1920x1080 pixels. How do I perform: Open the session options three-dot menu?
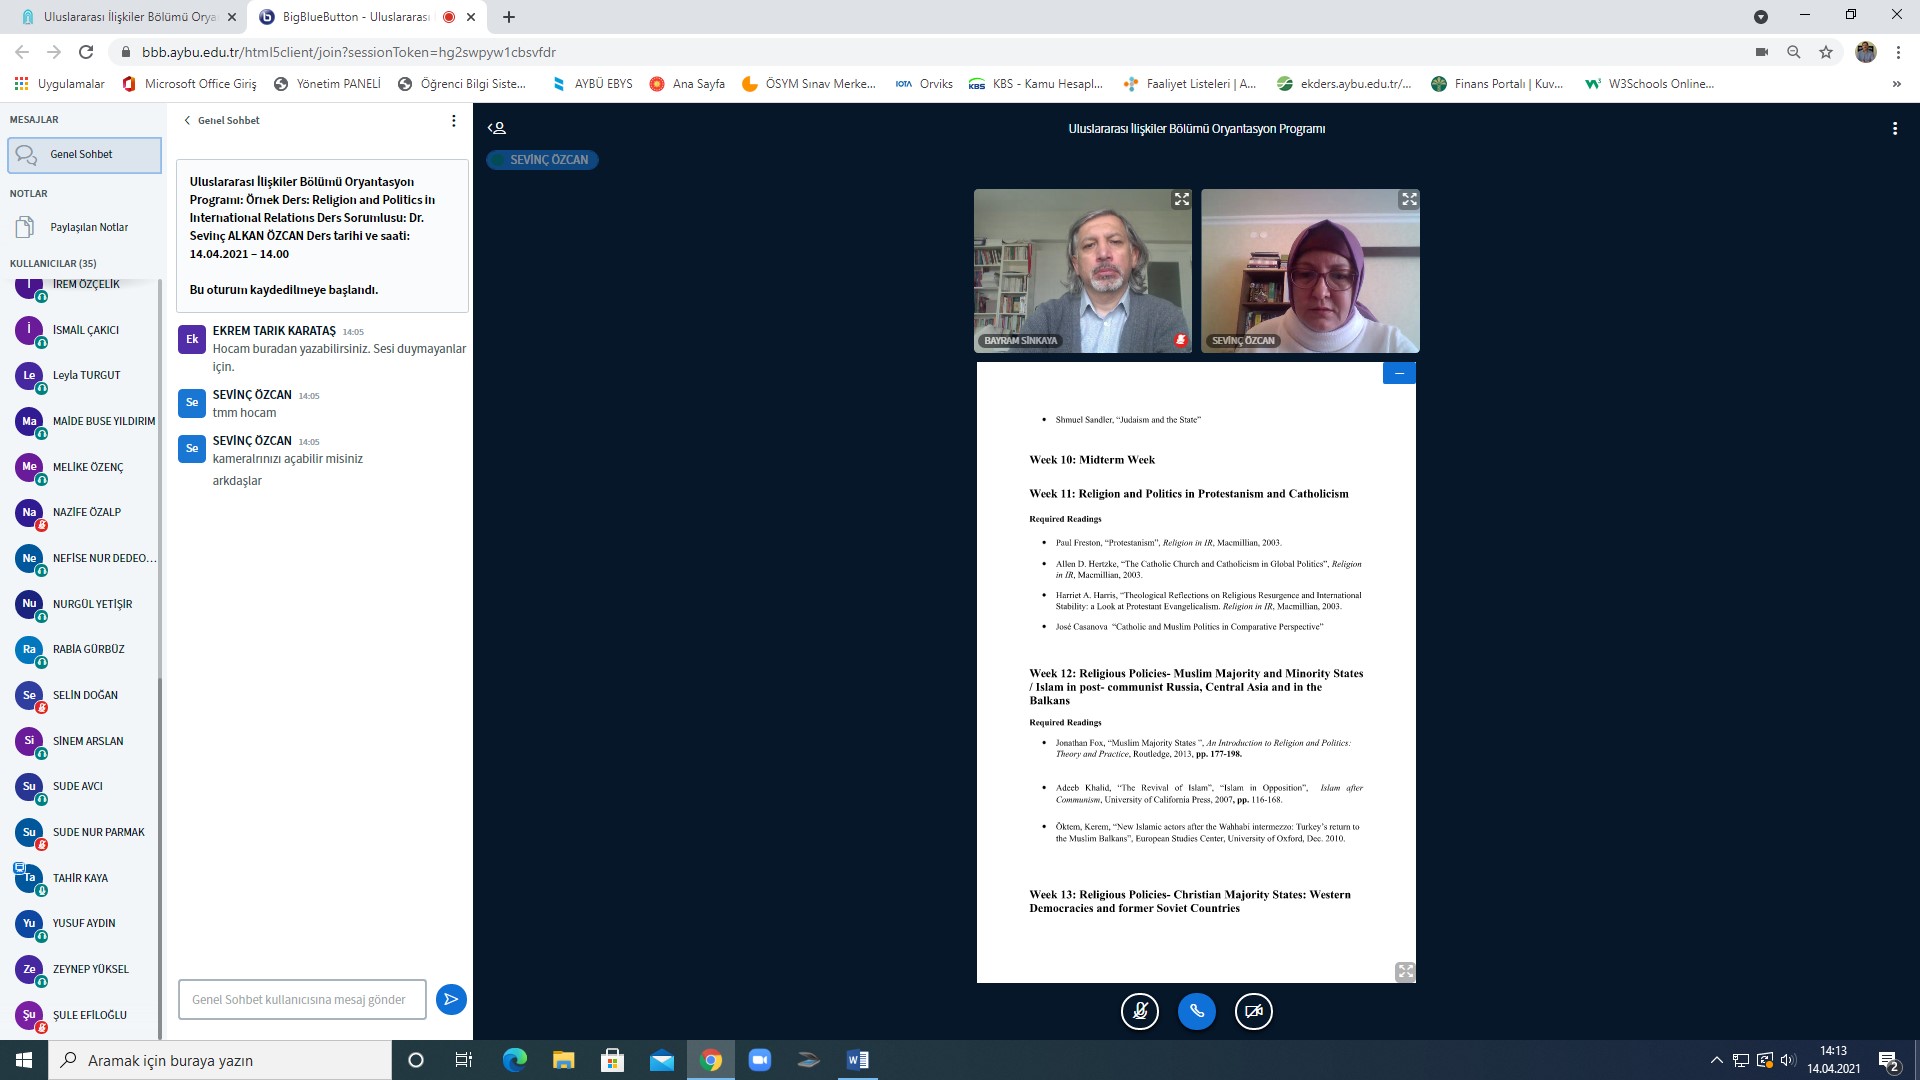[1894, 128]
